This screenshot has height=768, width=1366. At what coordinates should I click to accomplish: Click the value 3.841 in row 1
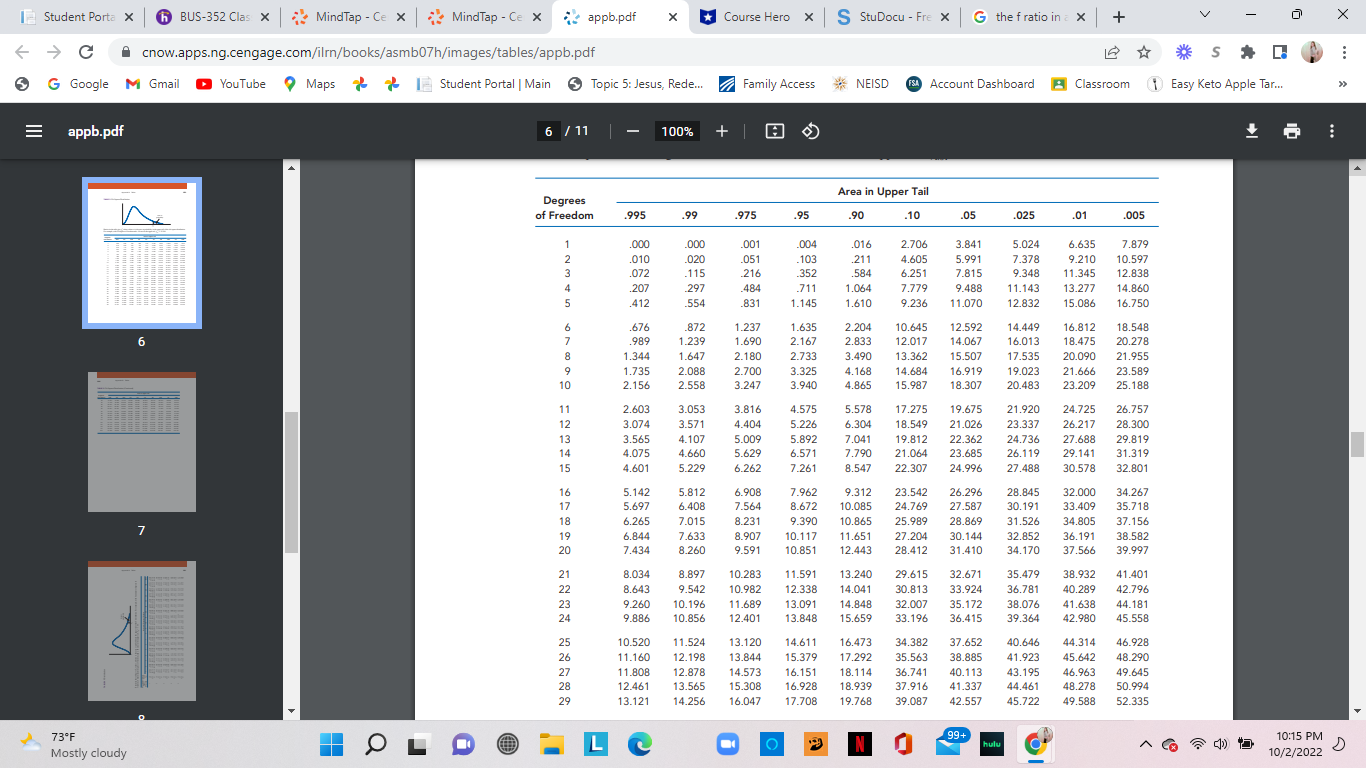966,243
